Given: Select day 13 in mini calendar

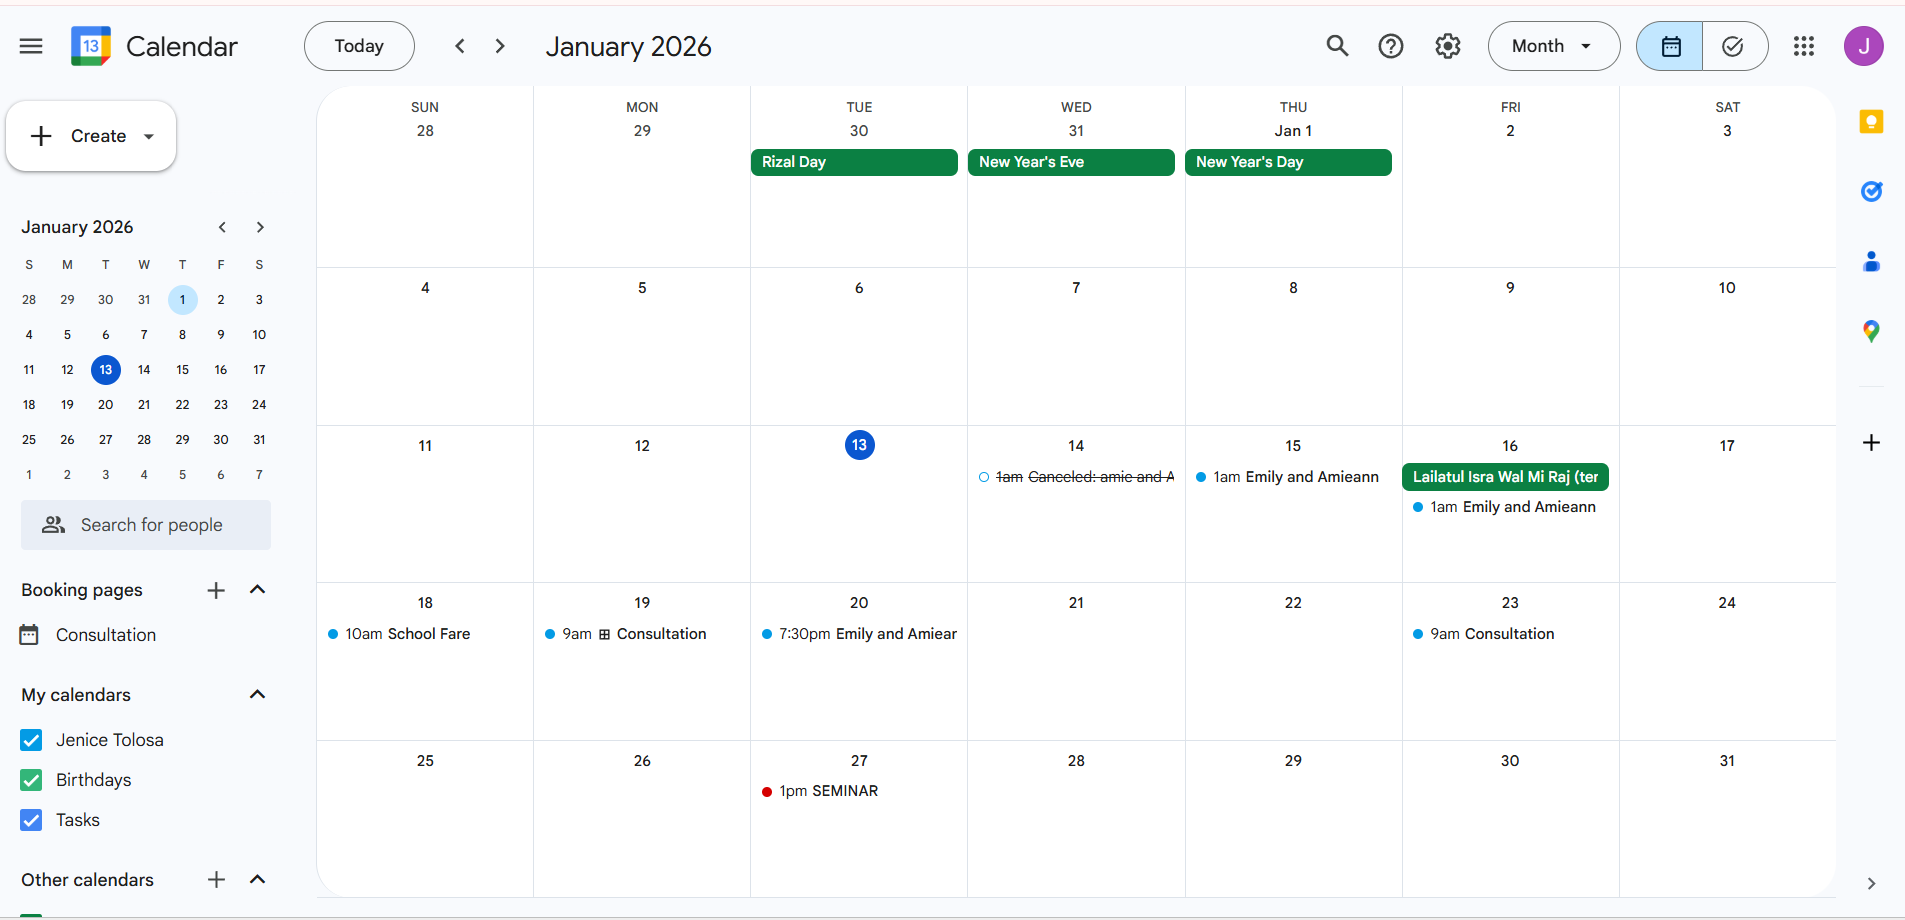Looking at the screenshot, I should (x=106, y=370).
